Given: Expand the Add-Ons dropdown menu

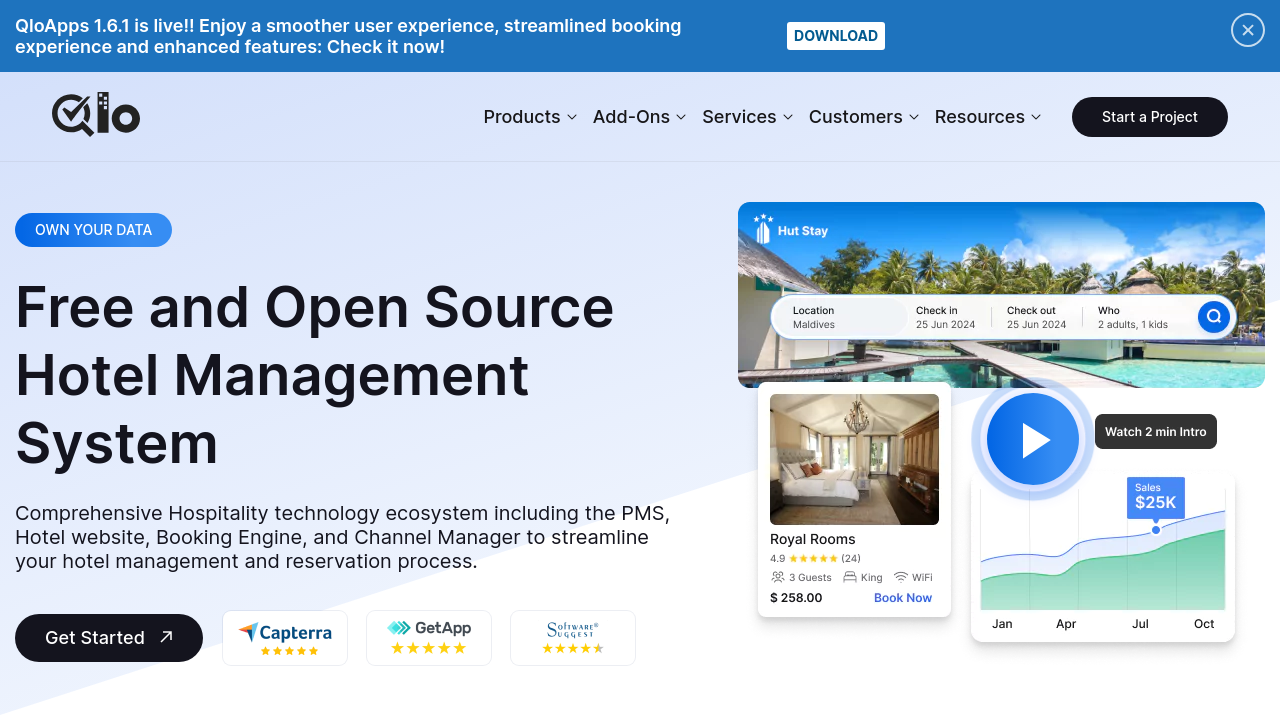Looking at the screenshot, I should pyautogui.click(x=639, y=117).
